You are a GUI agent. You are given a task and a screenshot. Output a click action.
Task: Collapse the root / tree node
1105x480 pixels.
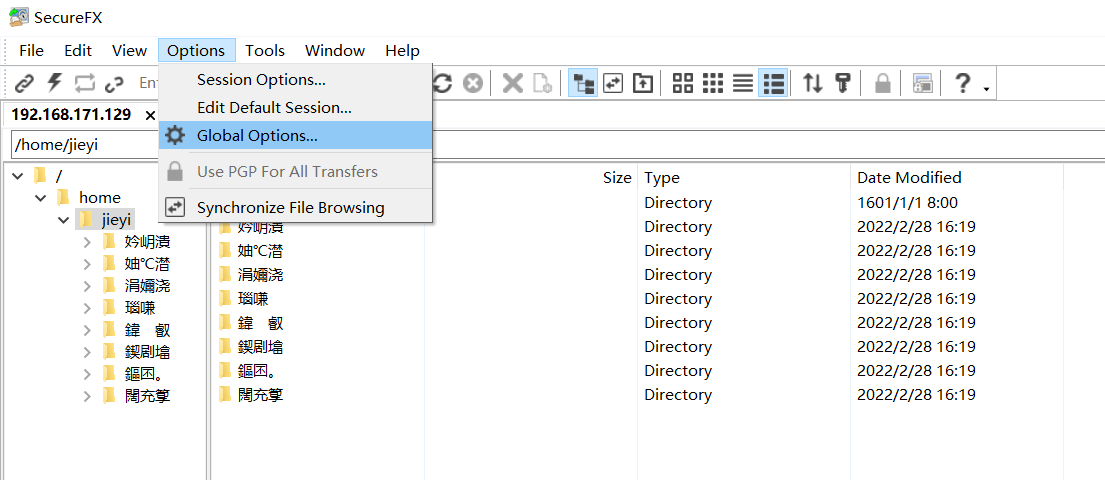pos(18,176)
